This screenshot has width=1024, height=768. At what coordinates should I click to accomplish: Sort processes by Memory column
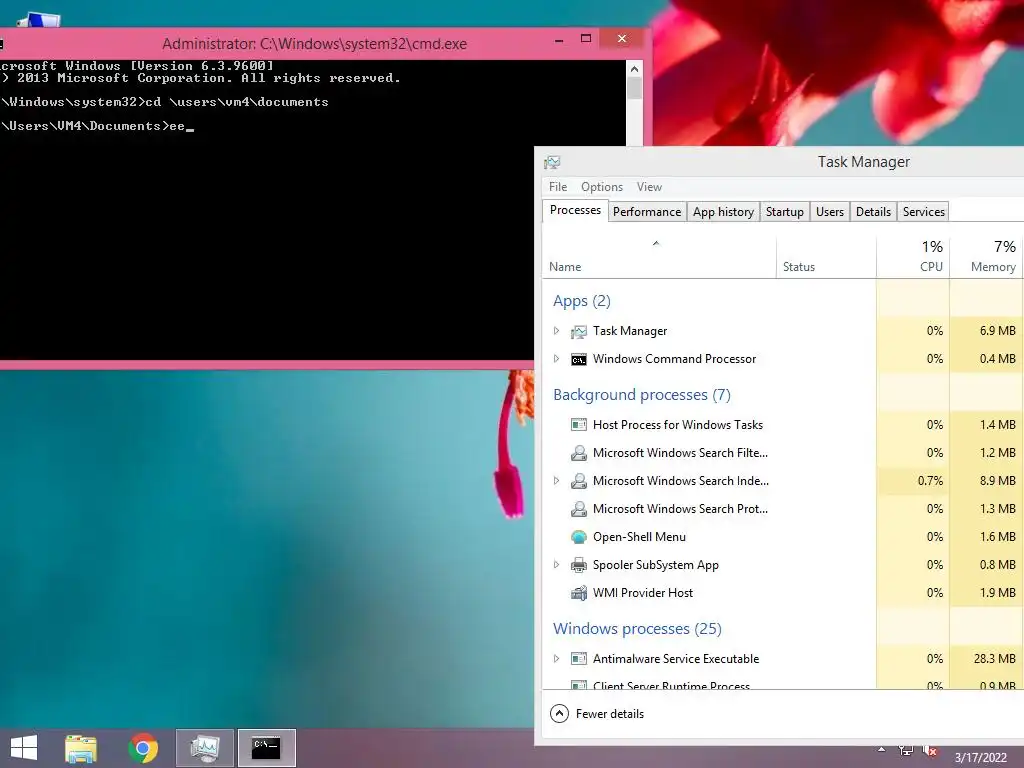click(987, 257)
